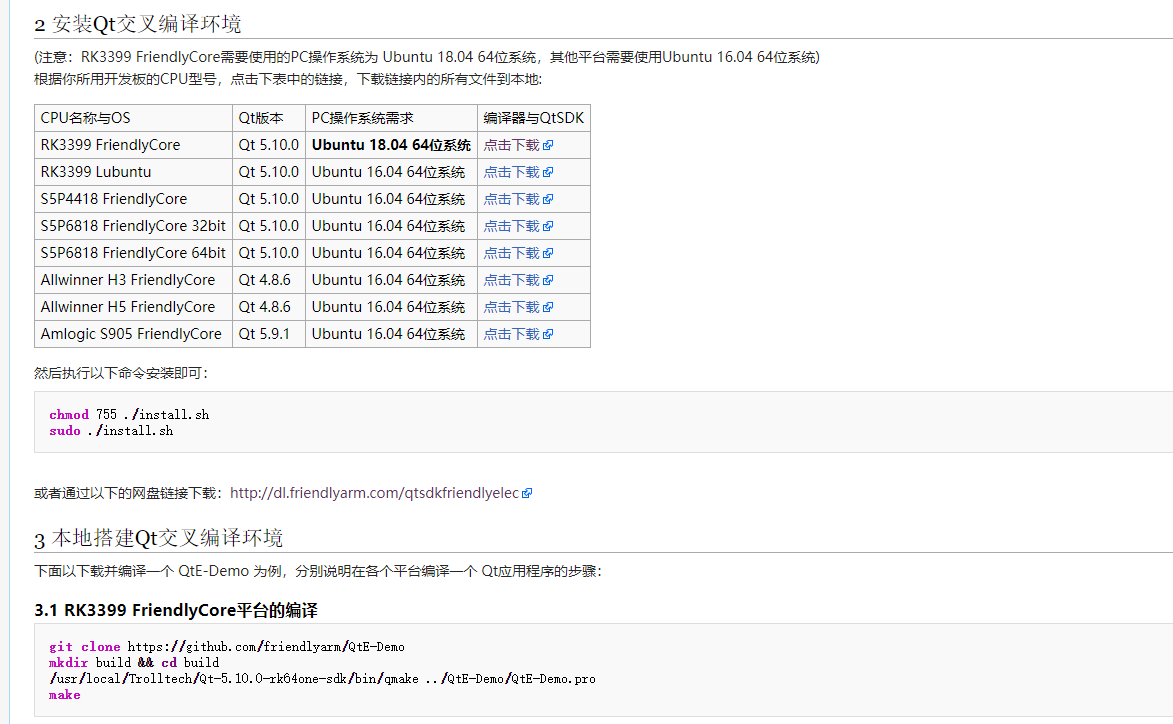Click the 'RK3399 Lubuntu' table cell
This screenshot has height=724, width=1173.
pyautogui.click(x=133, y=172)
